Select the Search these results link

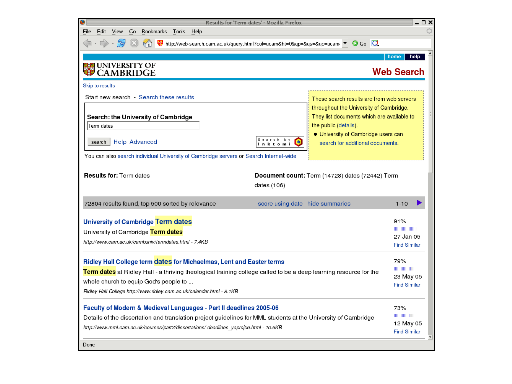pyautogui.click(x=166, y=97)
